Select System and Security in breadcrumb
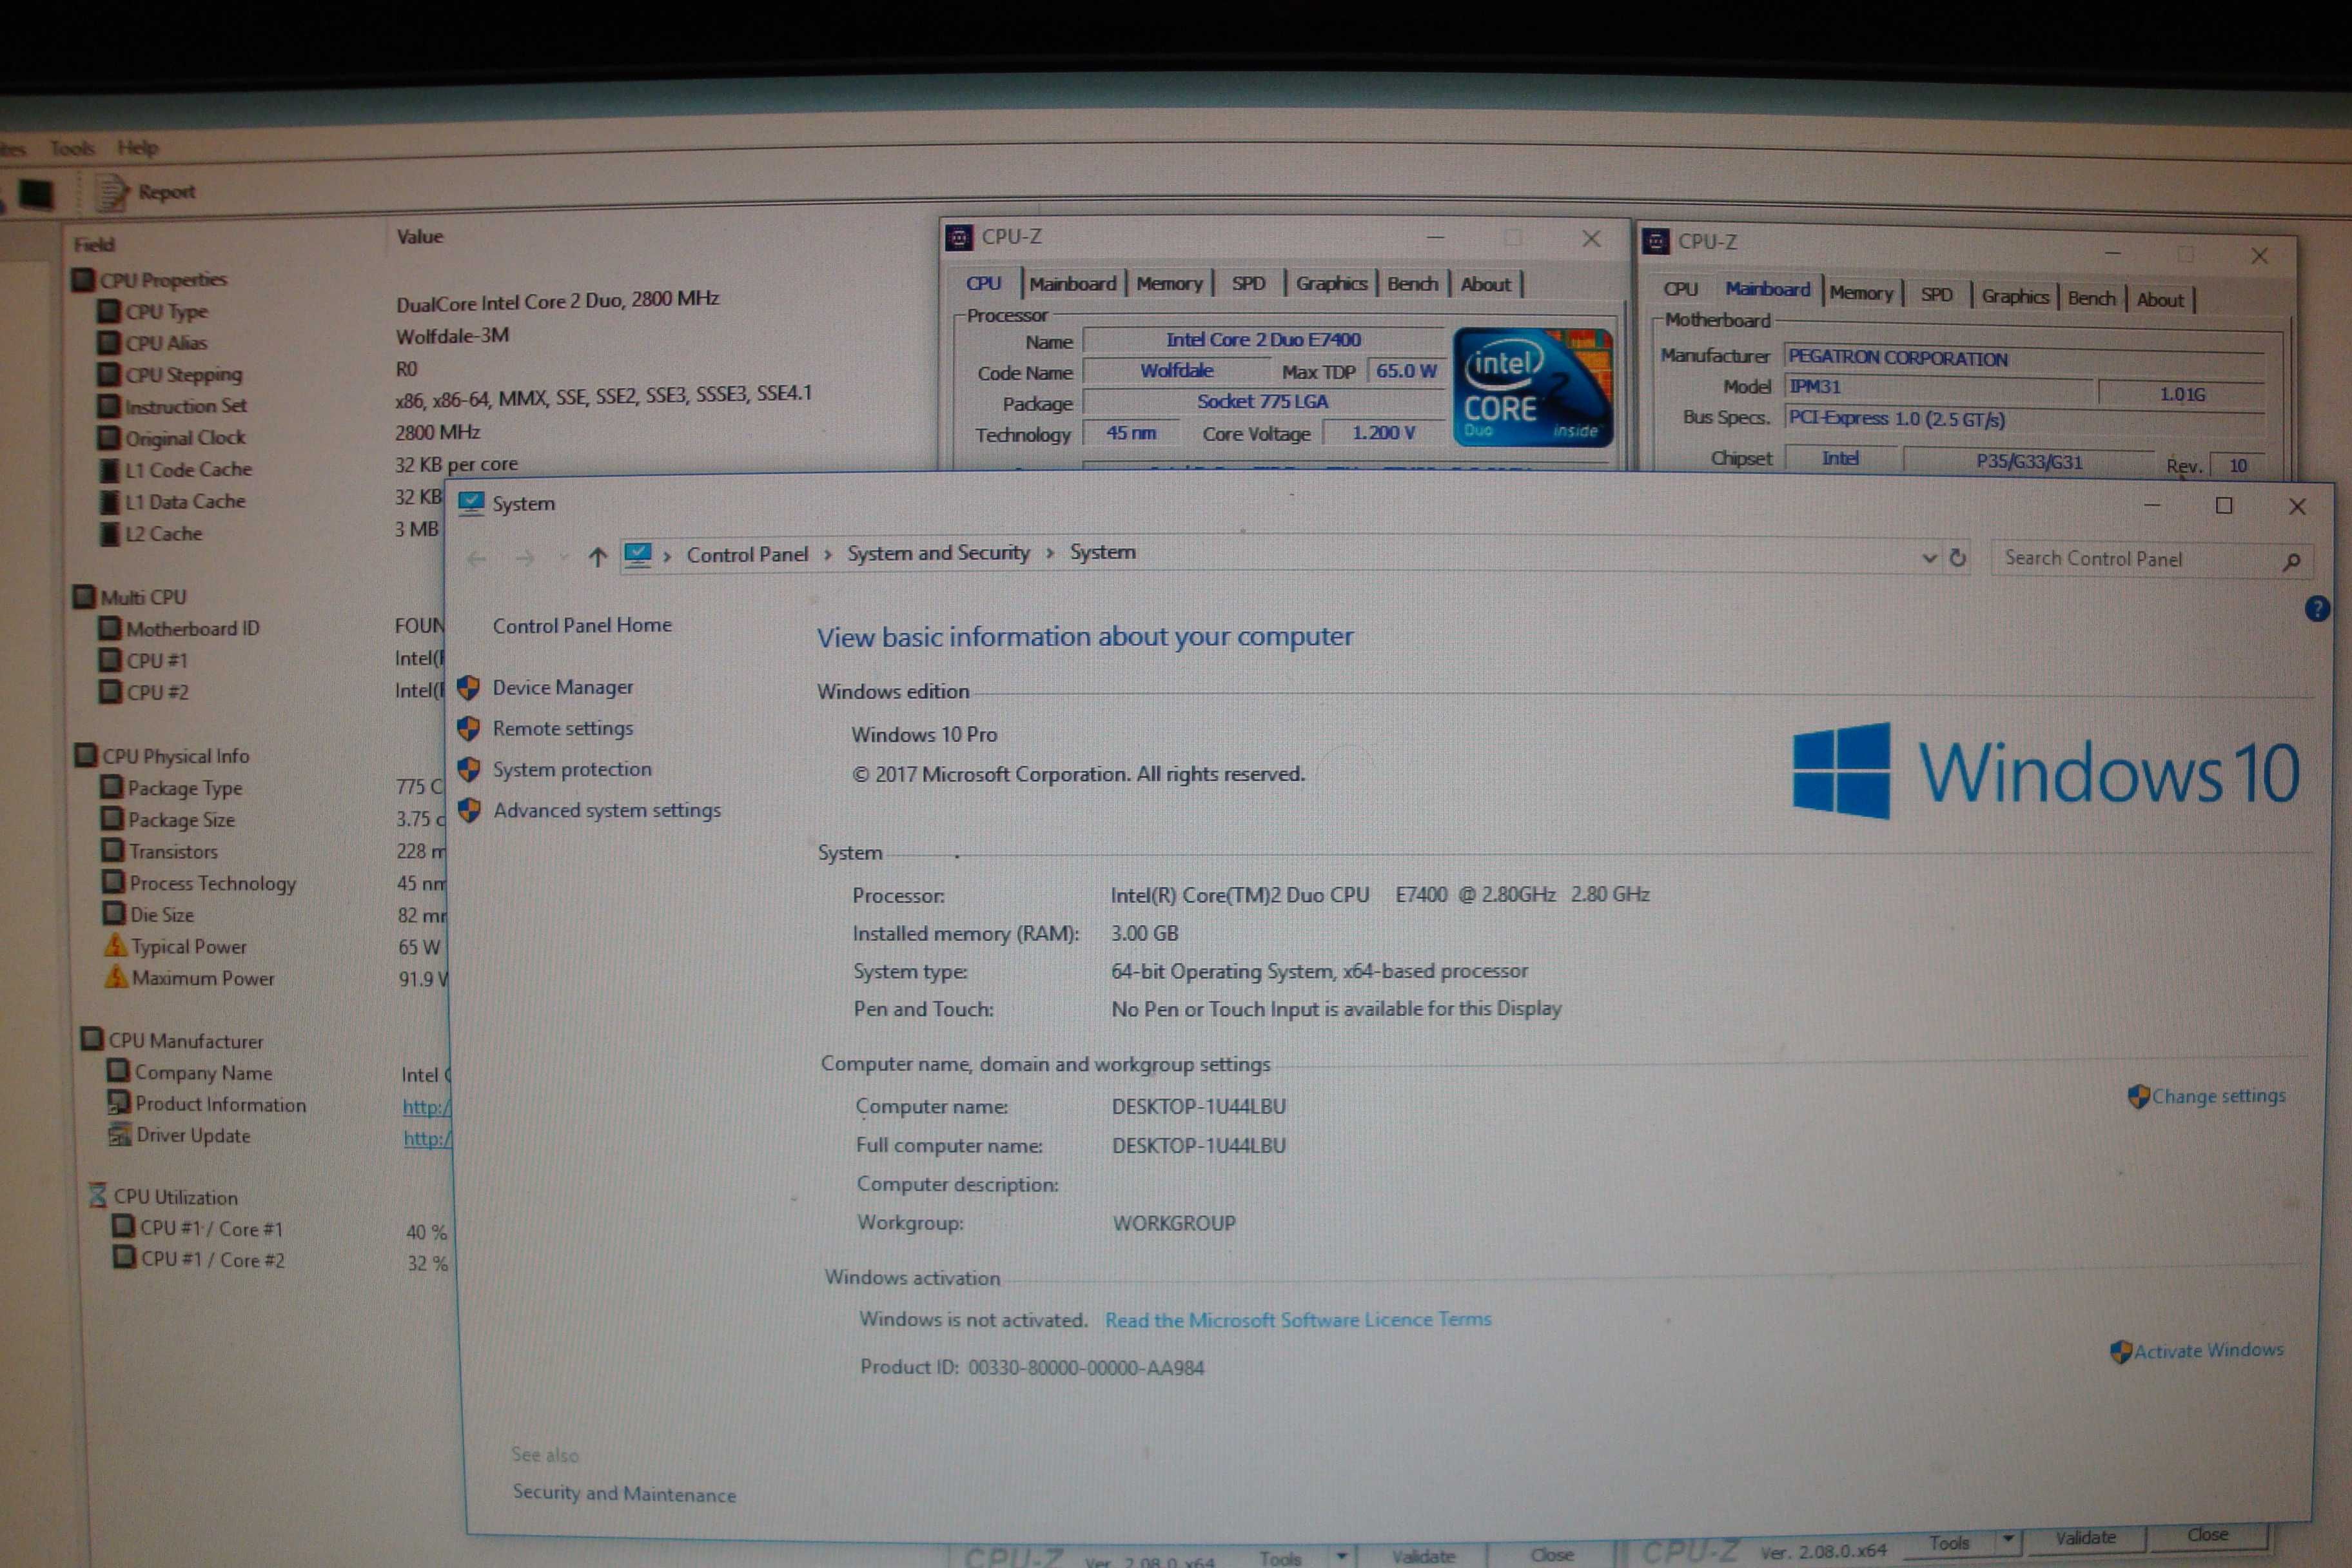This screenshot has height=1568, width=2352. tap(938, 553)
